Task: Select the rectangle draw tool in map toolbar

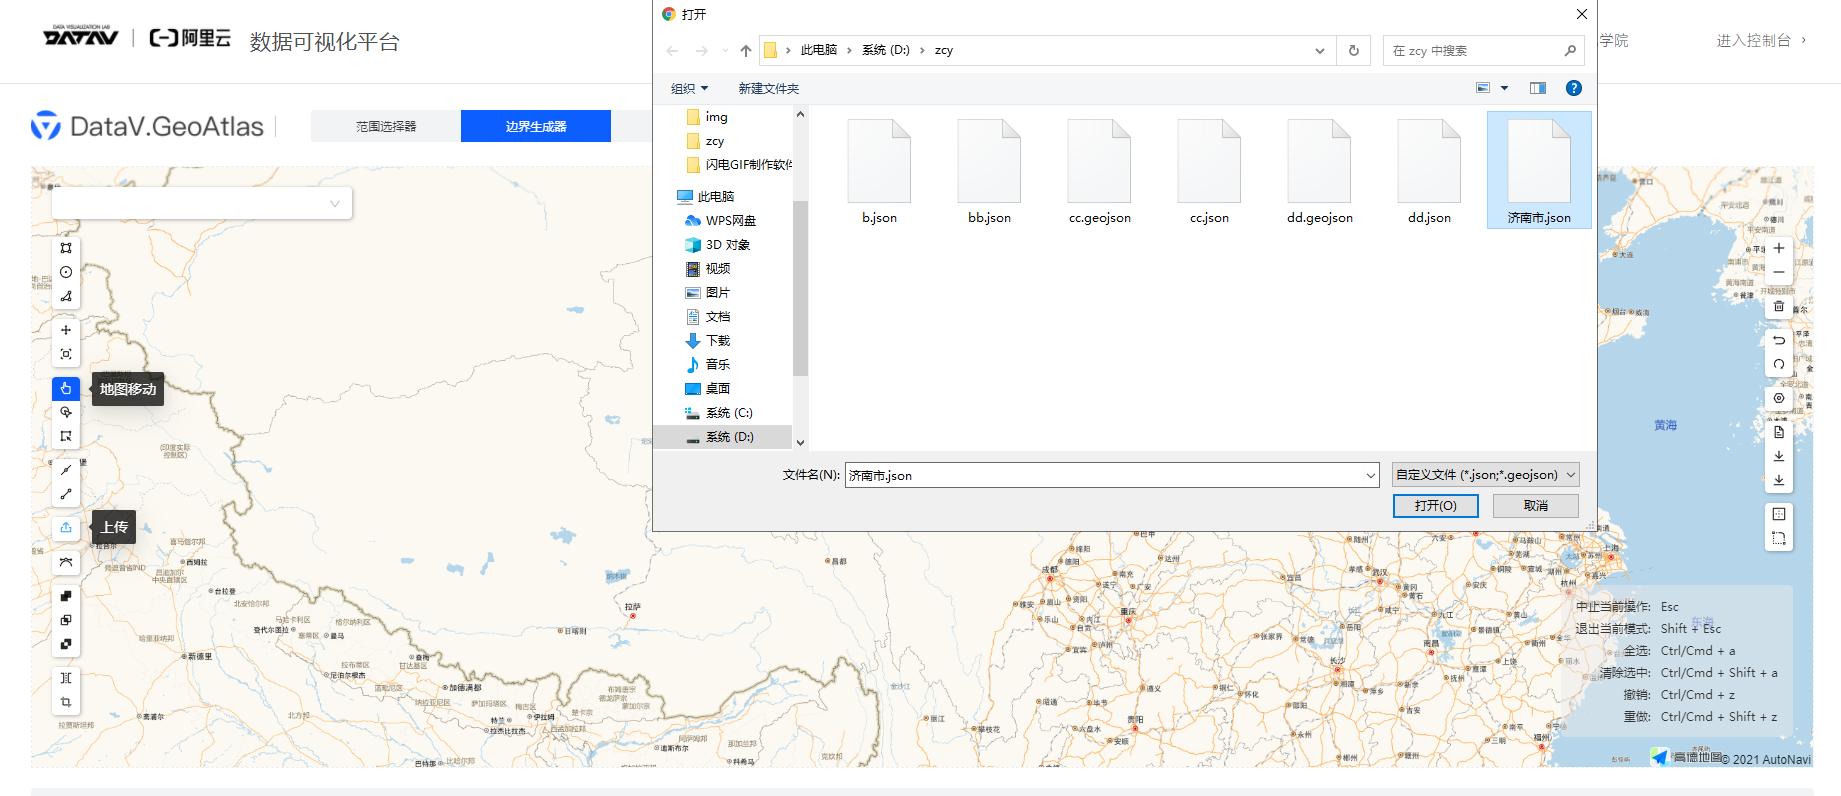Action: pos(66,248)
